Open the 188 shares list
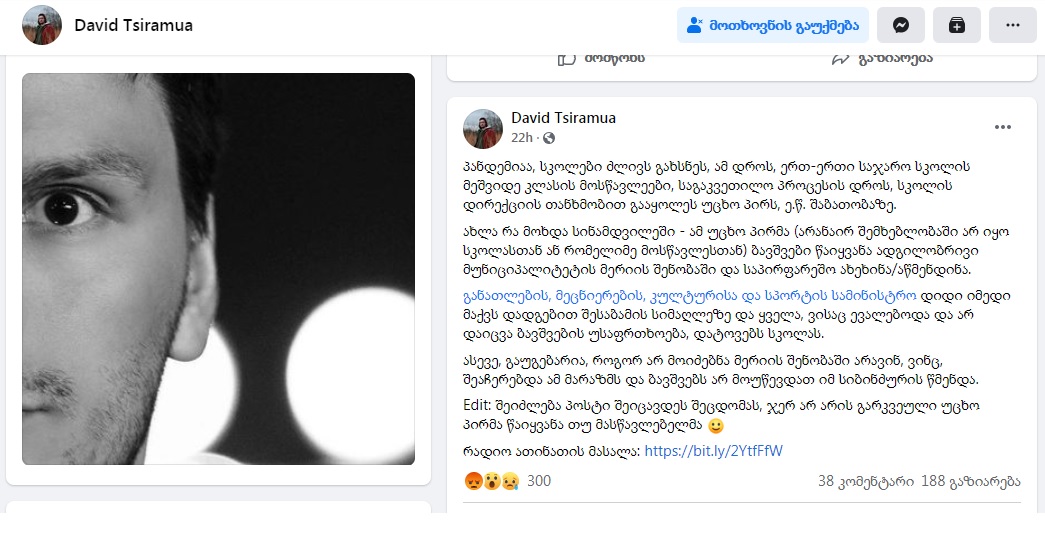 coord(971,481)
